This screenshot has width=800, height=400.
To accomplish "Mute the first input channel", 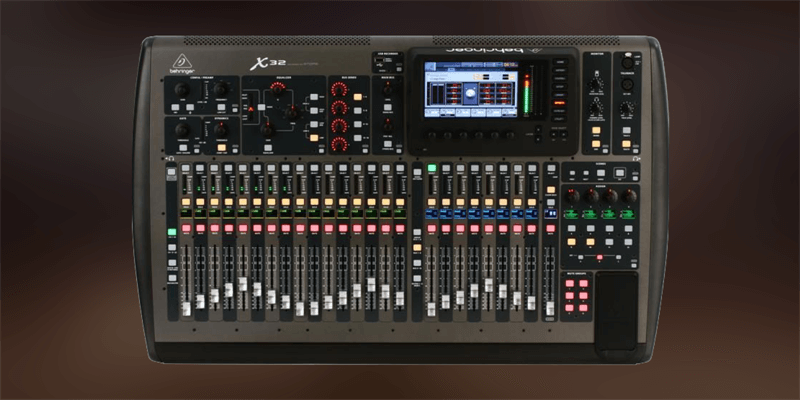I will tap(187, 229).
